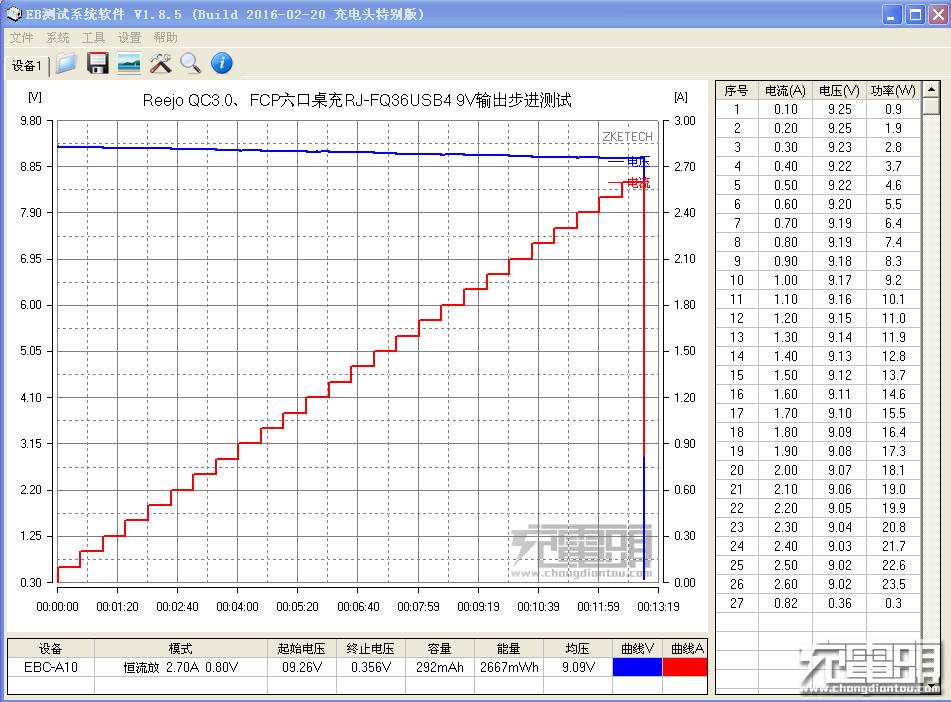This screenshot has height=702, width=951.
Task: Click the 3.00 current axis label
Action: 685,121
